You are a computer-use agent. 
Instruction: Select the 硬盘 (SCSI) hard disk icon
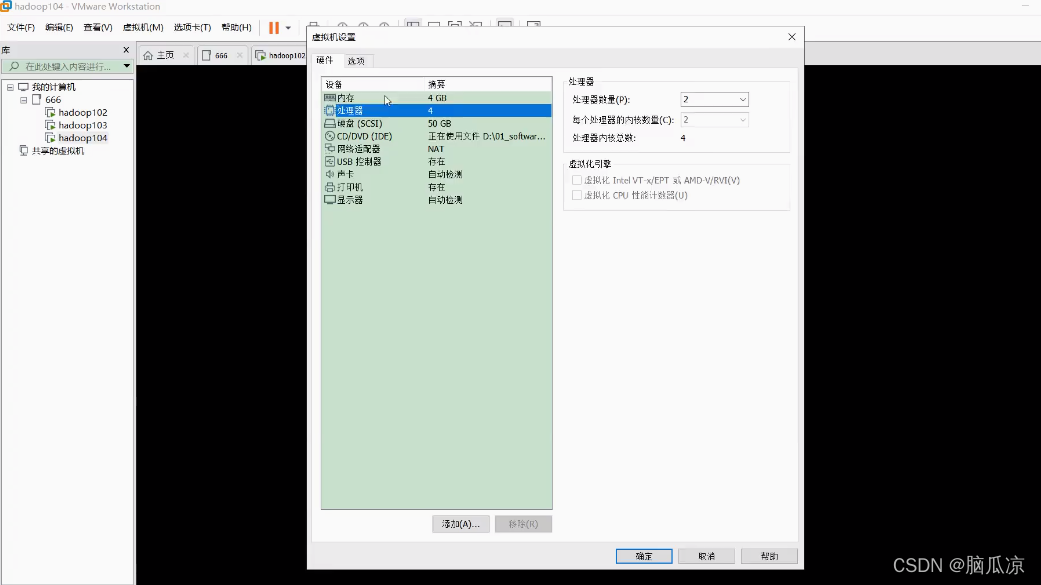pyautogui.click(x=329, y=124)
